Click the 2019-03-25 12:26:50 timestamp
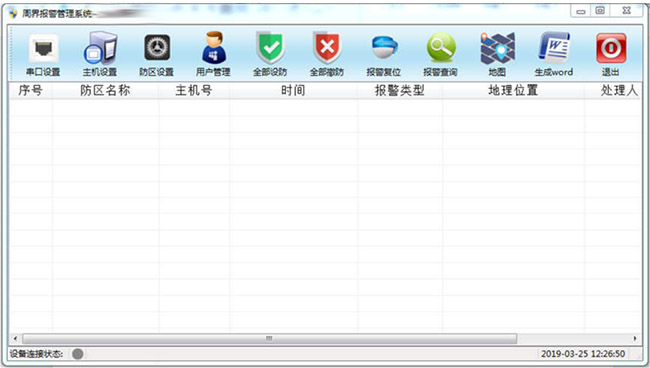This screenshot has width=650, height=368. (x=583, y=354)
